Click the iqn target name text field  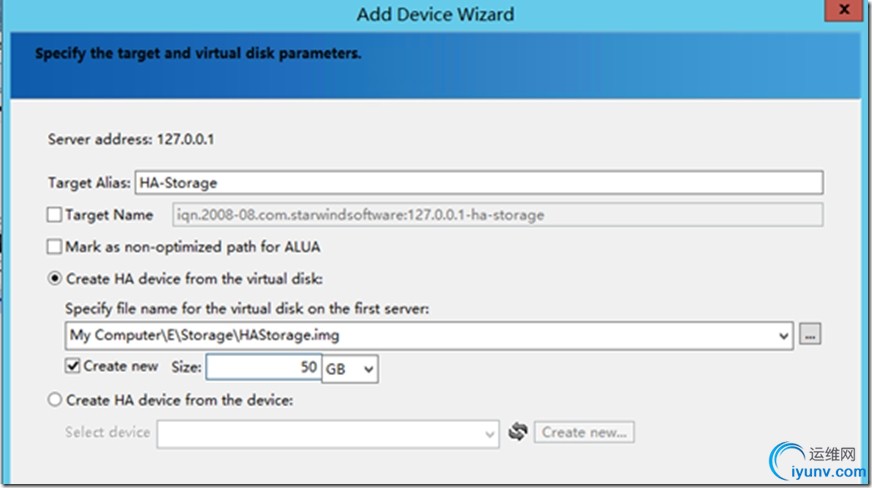[498, 215]
